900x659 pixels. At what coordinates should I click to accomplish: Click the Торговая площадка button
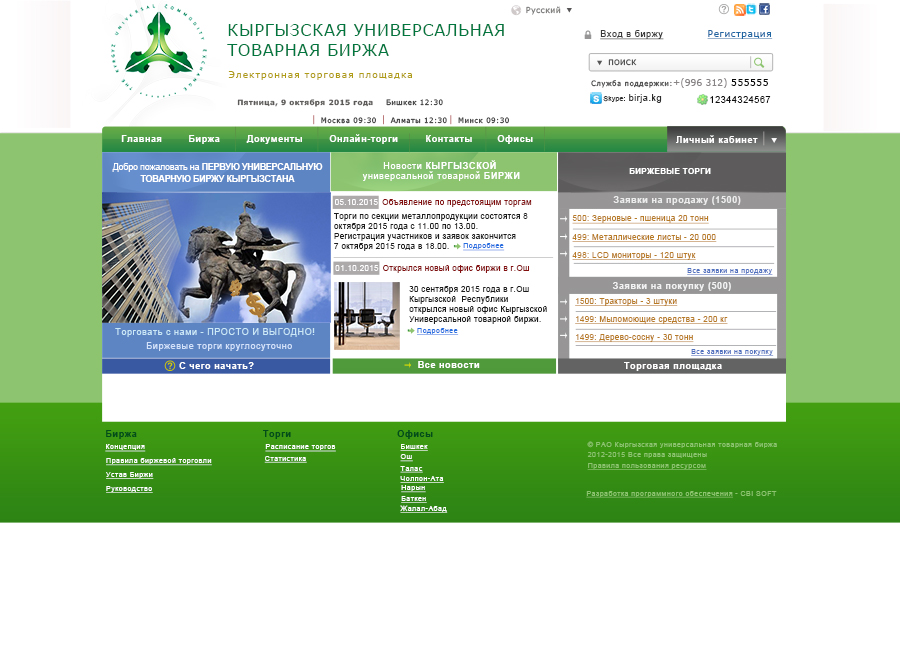pos(672,366)
